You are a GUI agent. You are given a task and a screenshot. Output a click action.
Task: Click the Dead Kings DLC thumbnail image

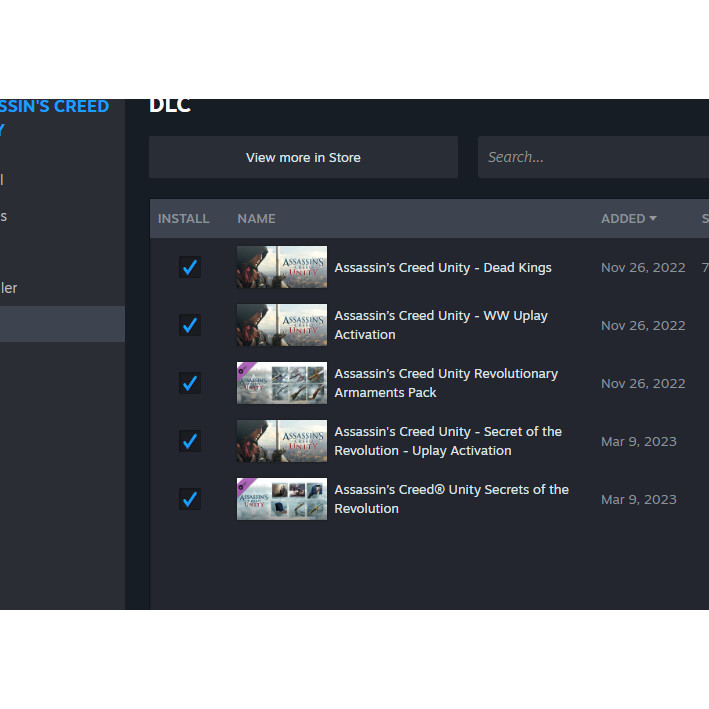281,267
